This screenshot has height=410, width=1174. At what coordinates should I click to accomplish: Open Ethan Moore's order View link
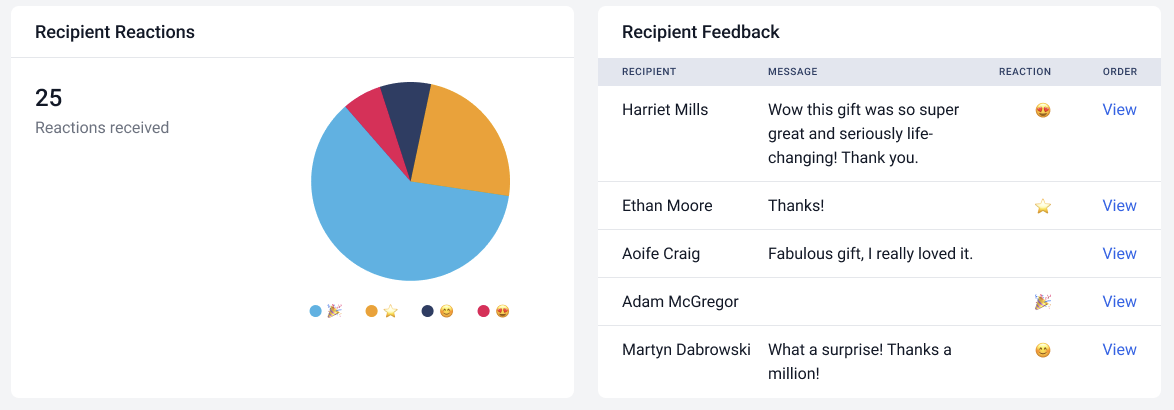click(x=1119, y=206)
